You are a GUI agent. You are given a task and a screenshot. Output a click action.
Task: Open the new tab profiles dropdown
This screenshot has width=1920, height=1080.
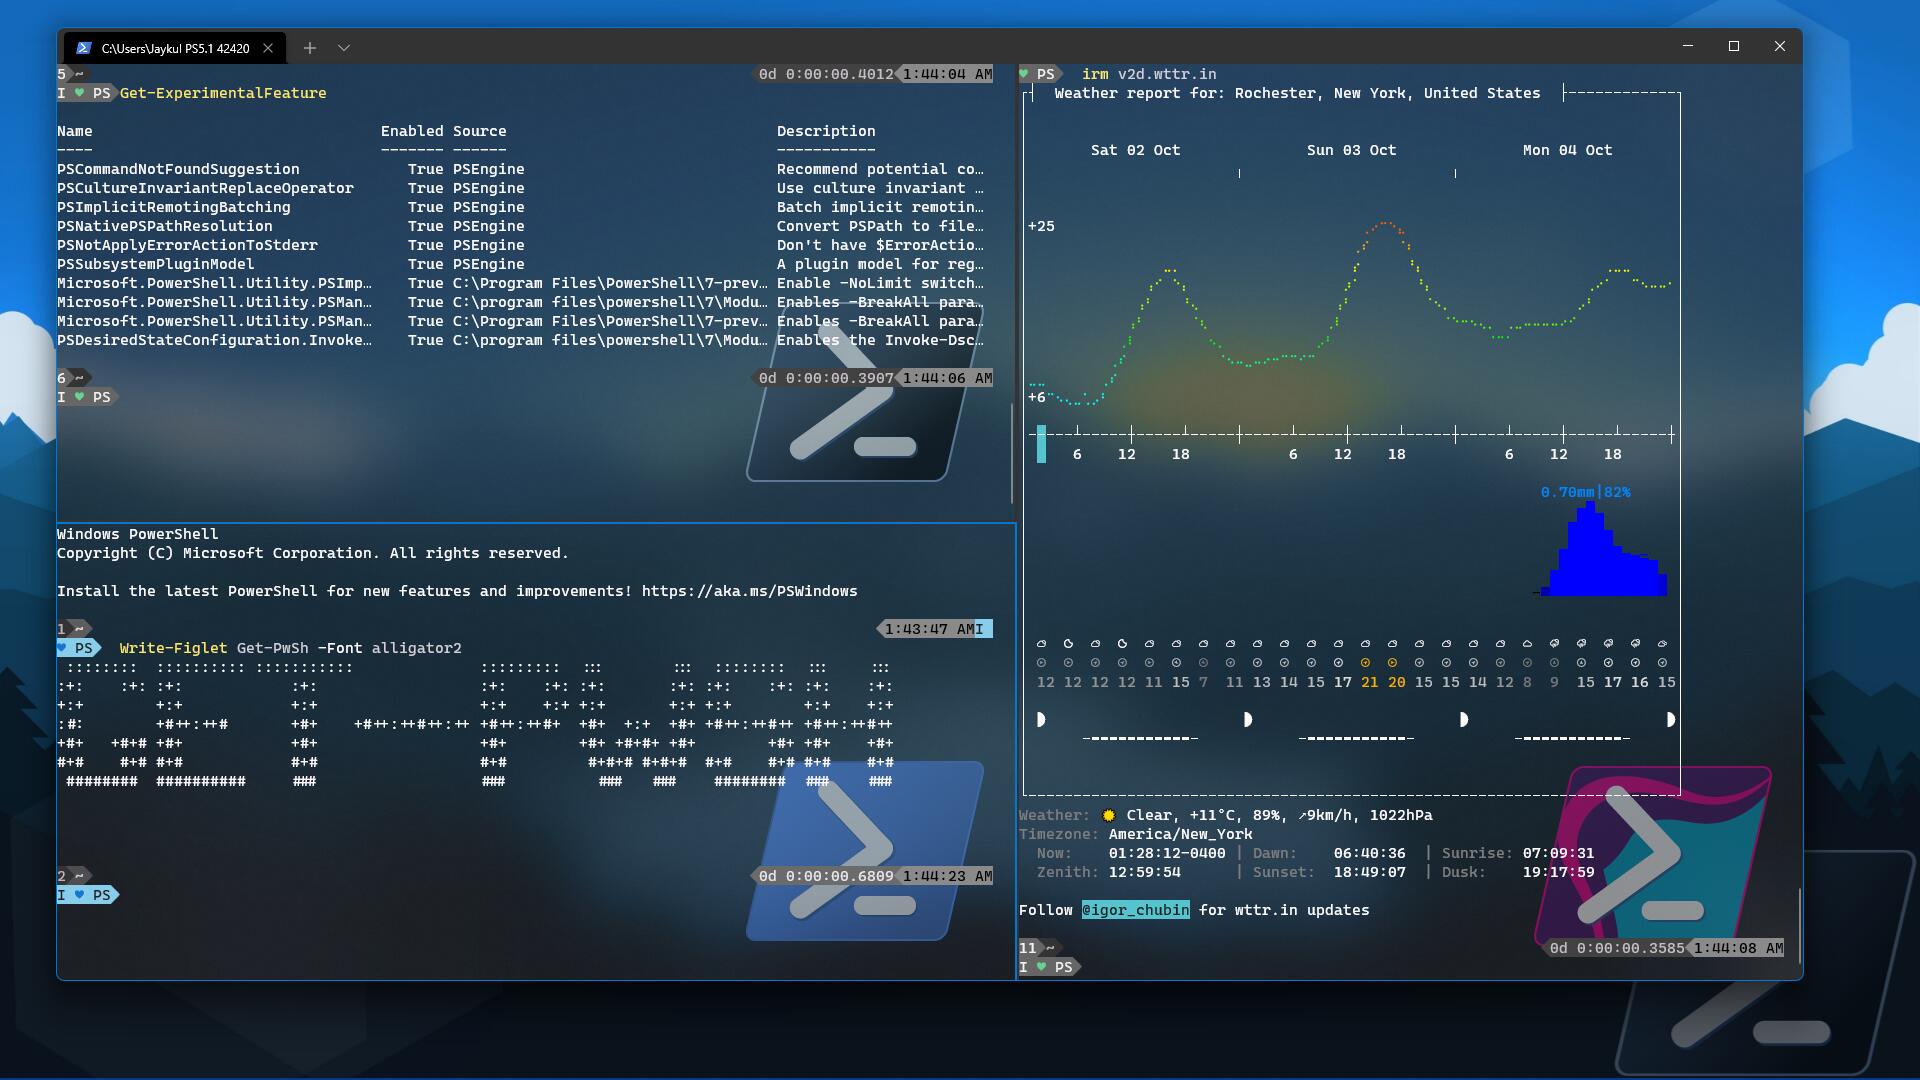click(344, 48)
